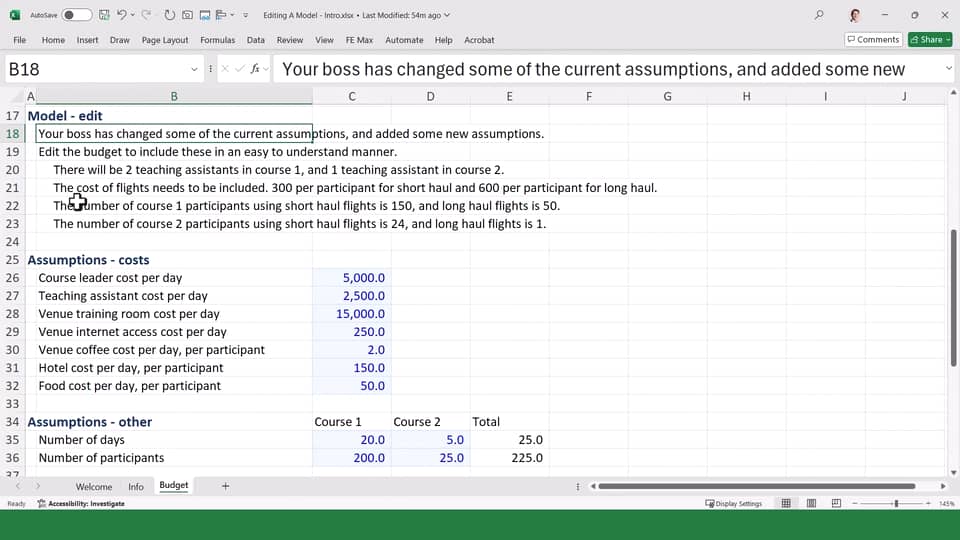Select the 15,000.0 venue room cost cell
960x540 pixels.
click(352, 314)
